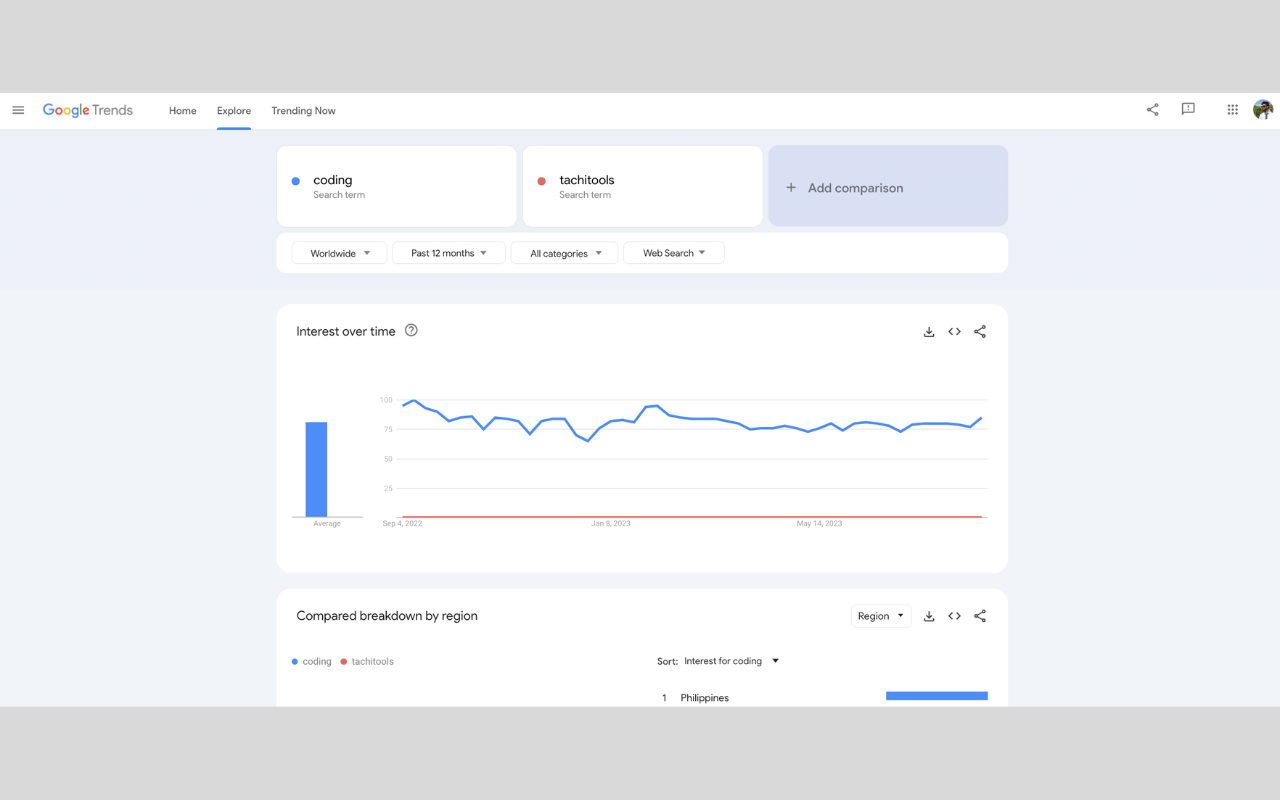1280x800 pixels.
Task: Go to the Home tab
Action: [x=182, y=110]
